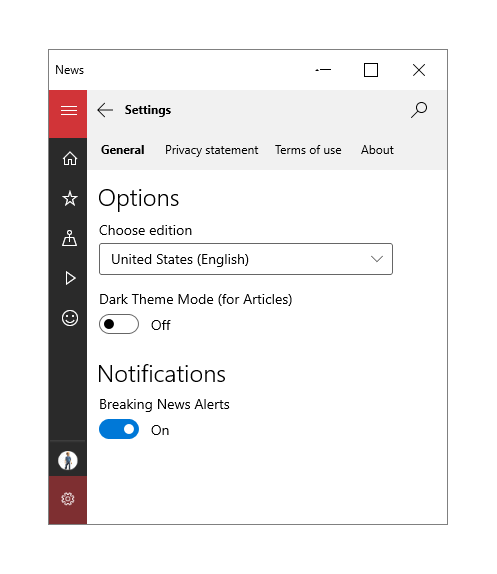
Task: Open the Videos play icon
Action: pos(70,278)
